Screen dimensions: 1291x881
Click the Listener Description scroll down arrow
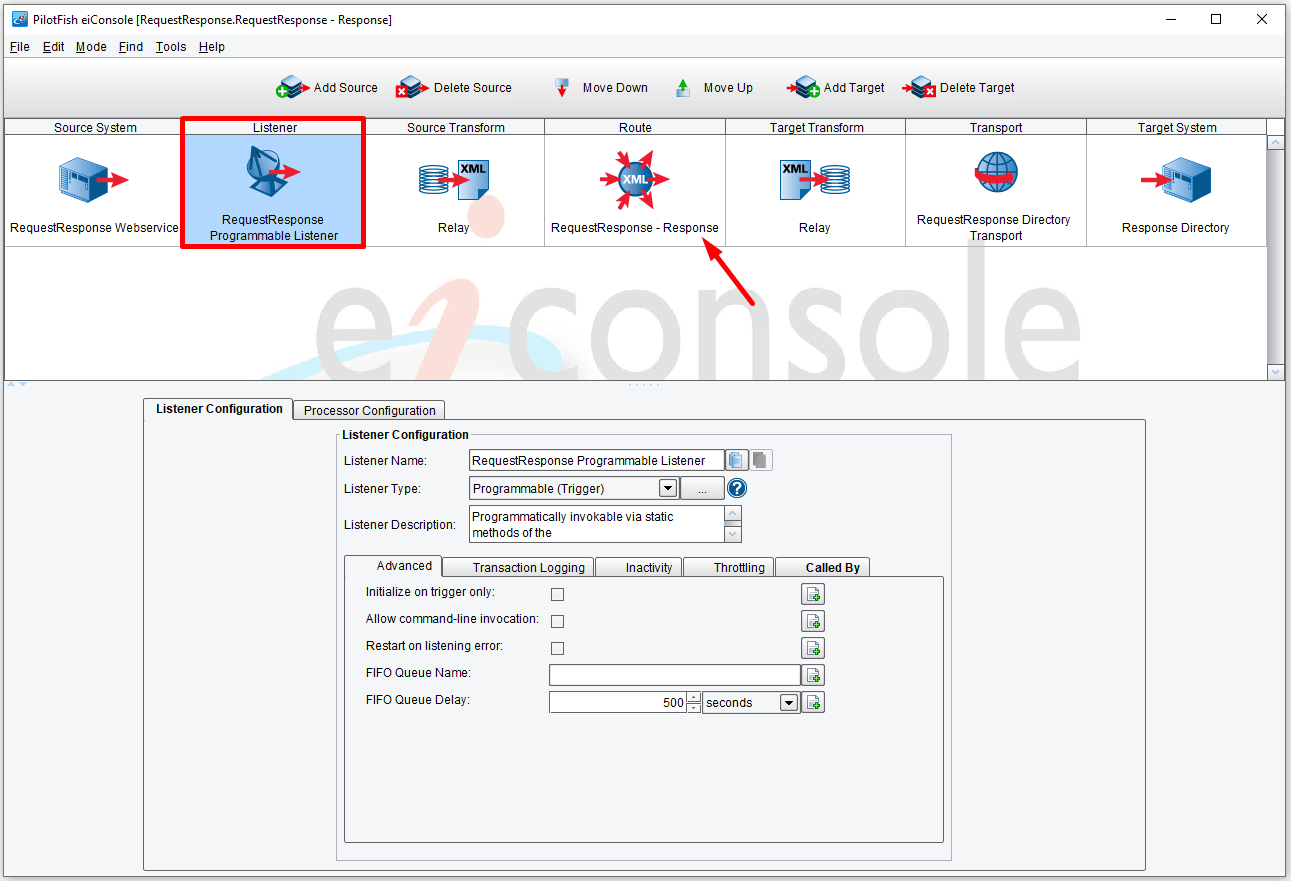point(733,533)
